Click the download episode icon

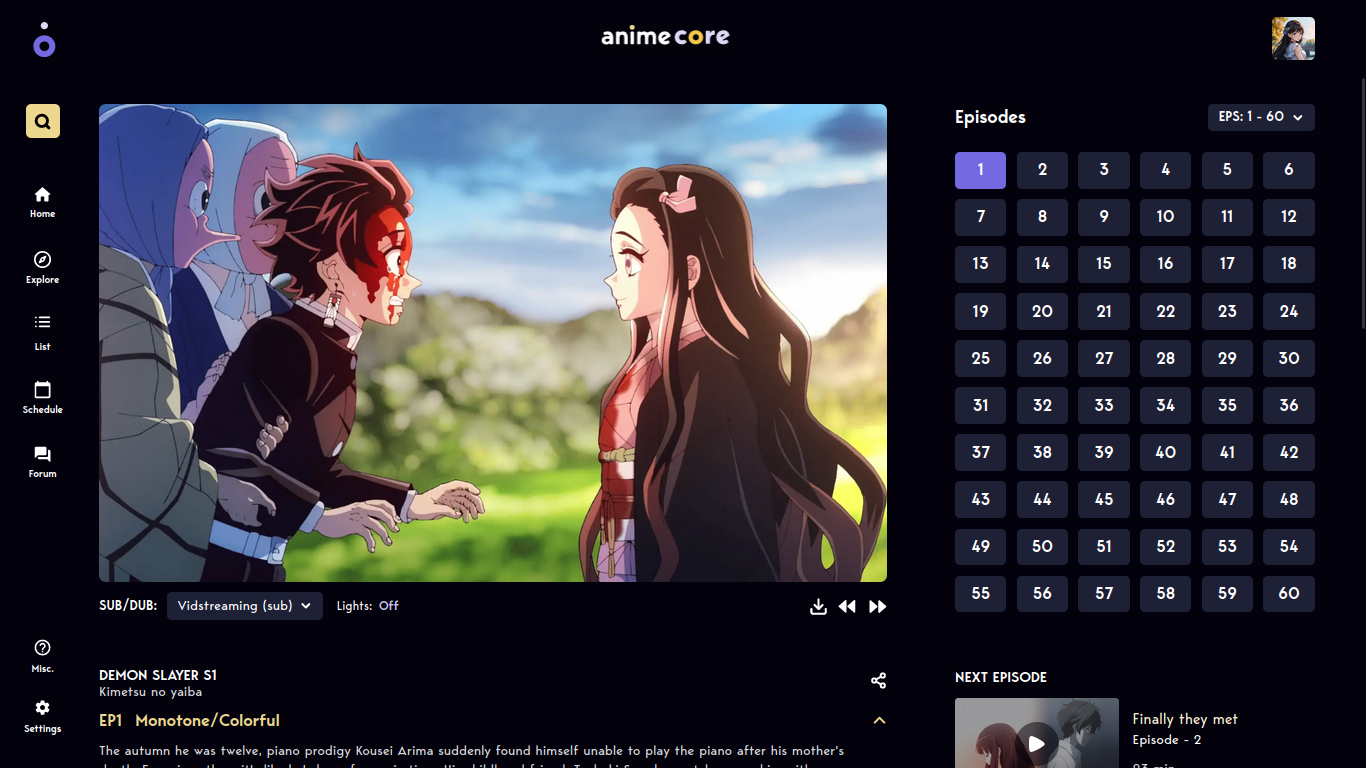(x=818, y=607)
